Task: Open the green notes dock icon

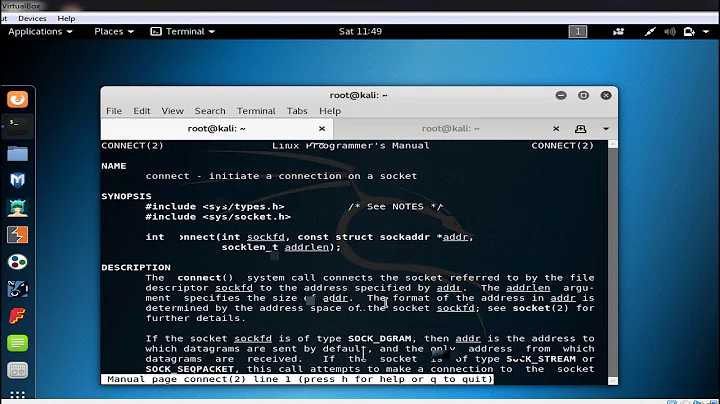Action: [x=17, y=343]
